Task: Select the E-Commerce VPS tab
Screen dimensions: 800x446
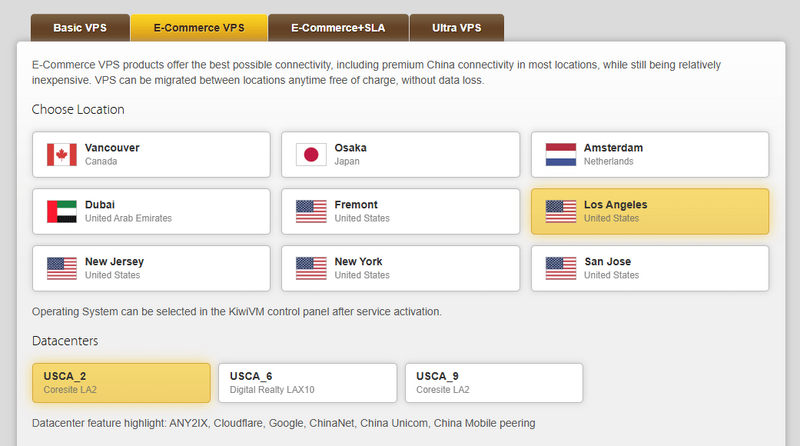Action: tap(199, 28)
